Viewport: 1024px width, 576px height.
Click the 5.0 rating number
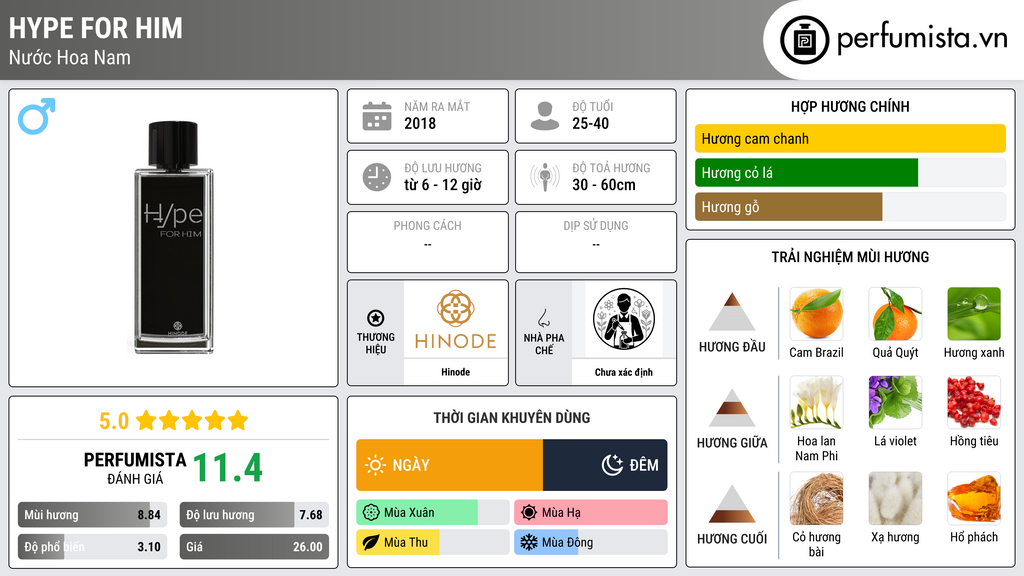coord(114,421)
